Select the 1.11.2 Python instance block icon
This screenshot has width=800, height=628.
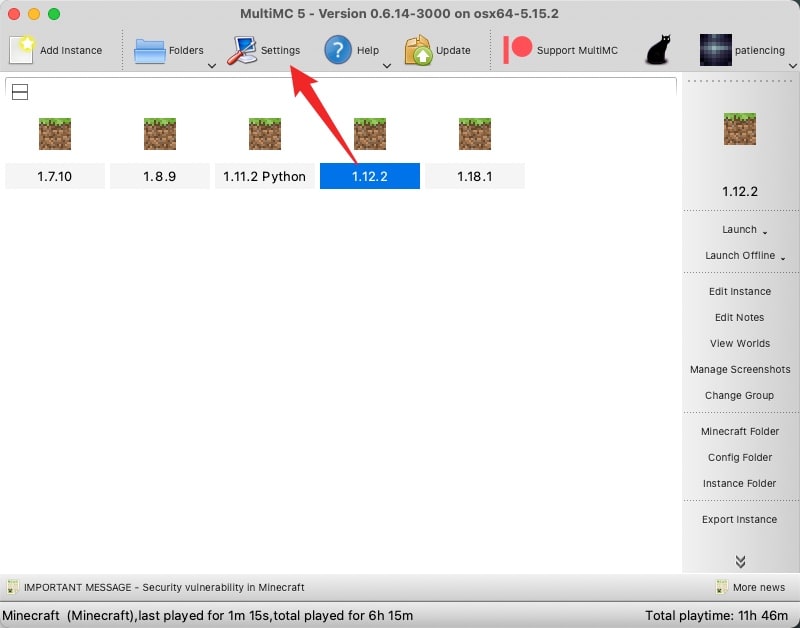pyautogui.click(x=265, y=134)
